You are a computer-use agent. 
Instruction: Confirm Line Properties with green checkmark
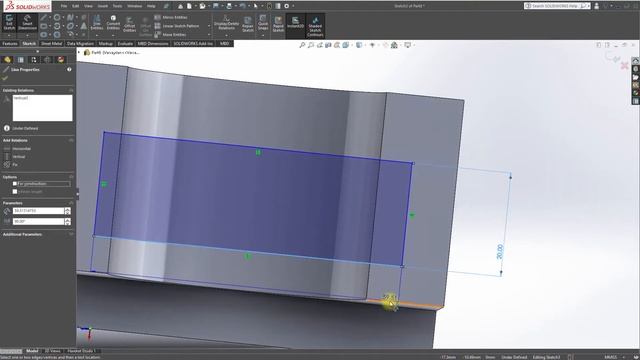pyautogui.click(x=5, y=78)
